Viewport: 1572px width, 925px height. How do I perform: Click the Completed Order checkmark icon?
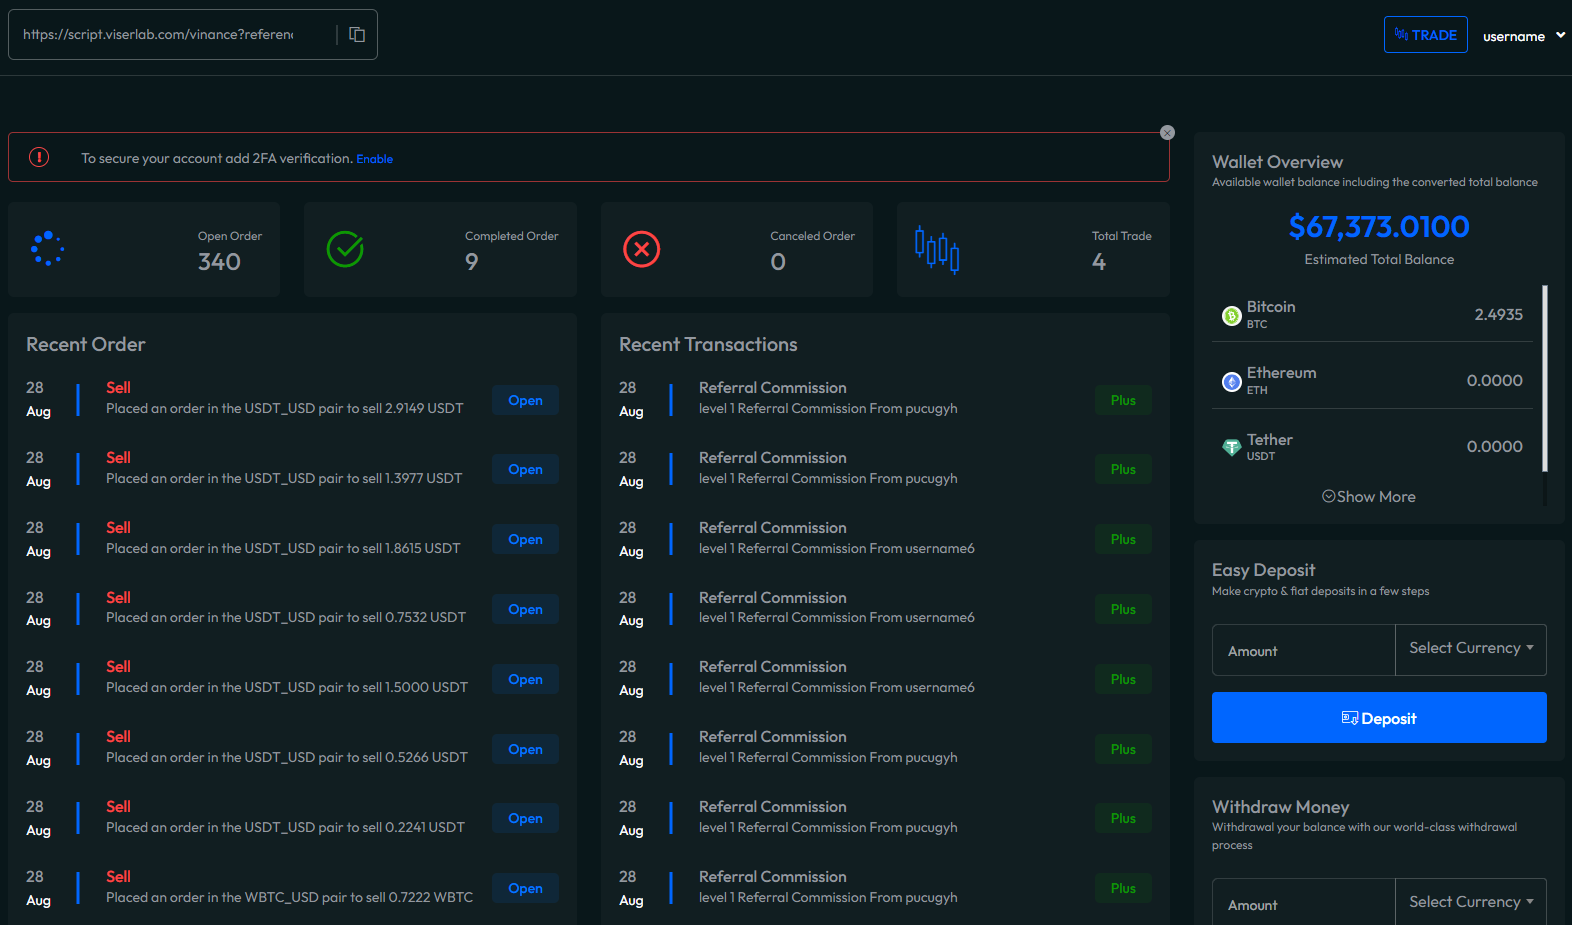coord(345,249)
